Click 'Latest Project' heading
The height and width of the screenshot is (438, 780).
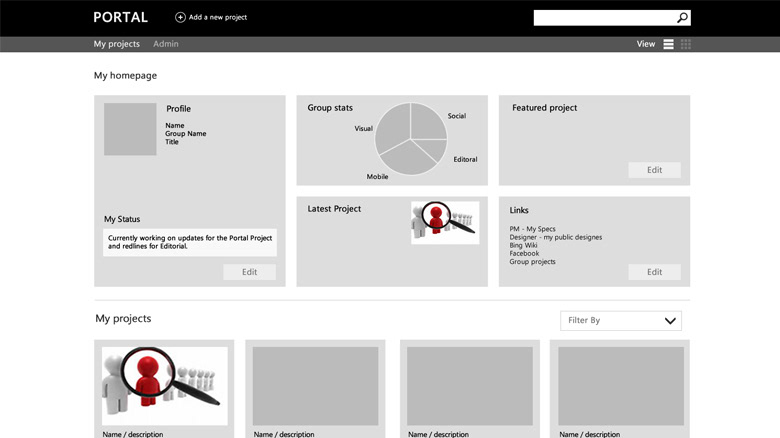(334, 209)
